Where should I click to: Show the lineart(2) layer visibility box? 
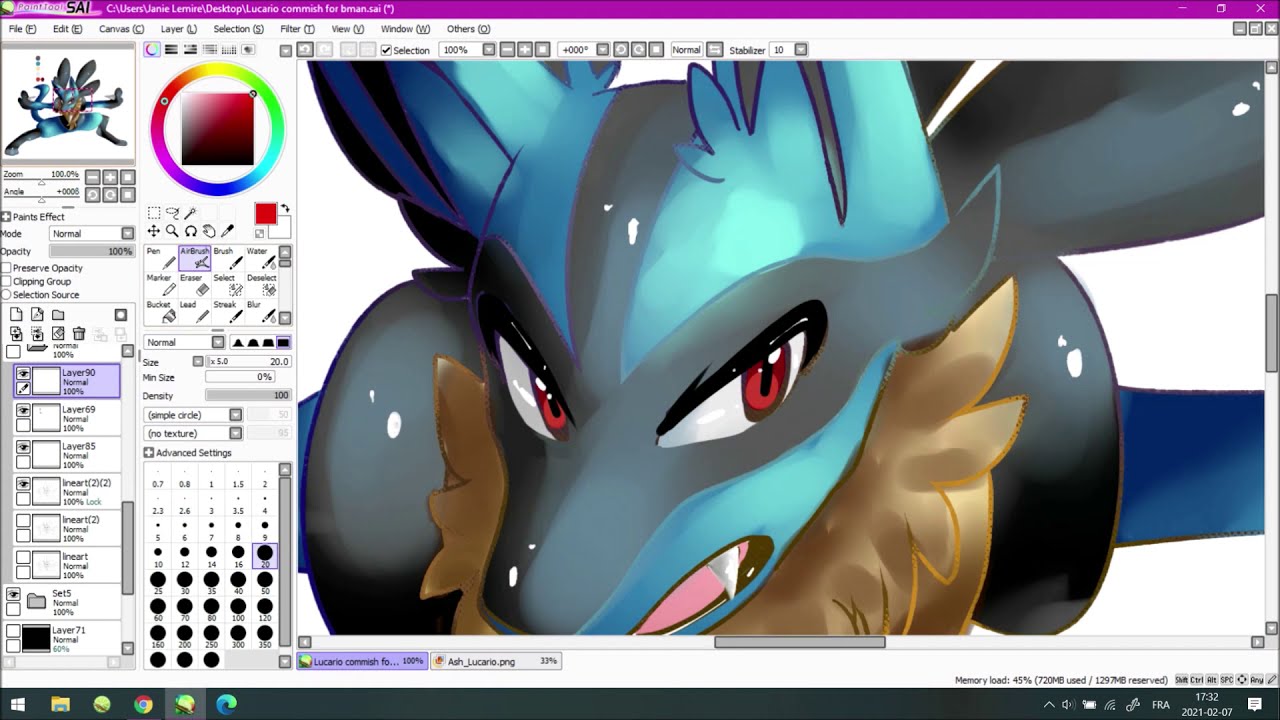point(23,522)
